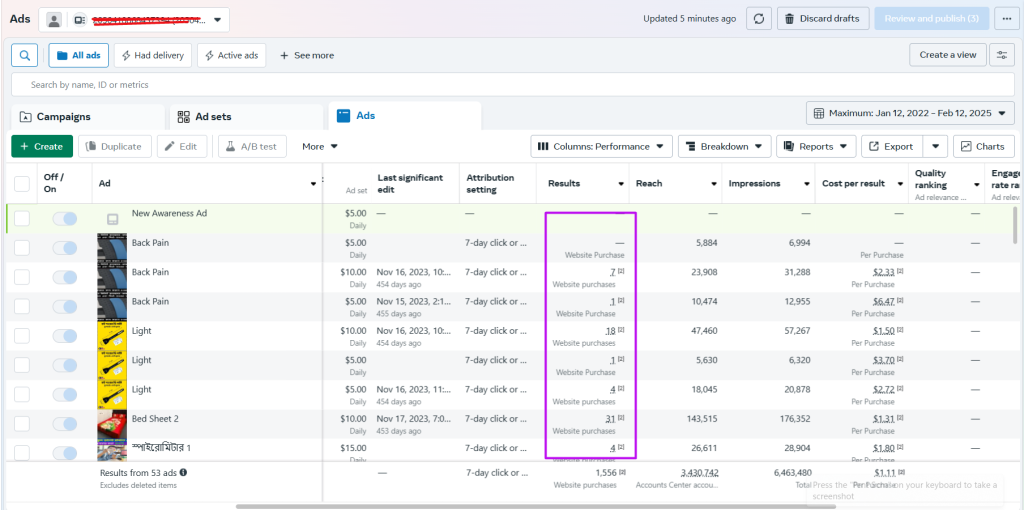Image resolution: width=1024 pixels, height=510 pixels.
Task: Check the Bed Sheet 2 row checkbox
Action: click(22, 424)
